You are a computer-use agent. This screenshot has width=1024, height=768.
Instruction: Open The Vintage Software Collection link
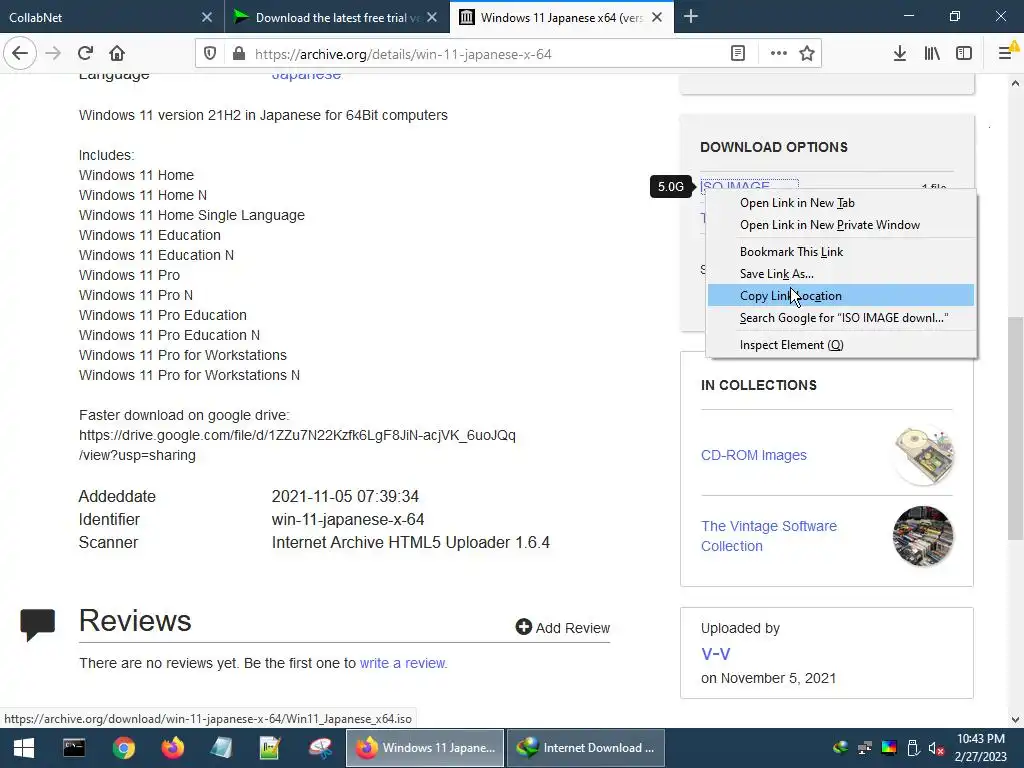point(769,536)
